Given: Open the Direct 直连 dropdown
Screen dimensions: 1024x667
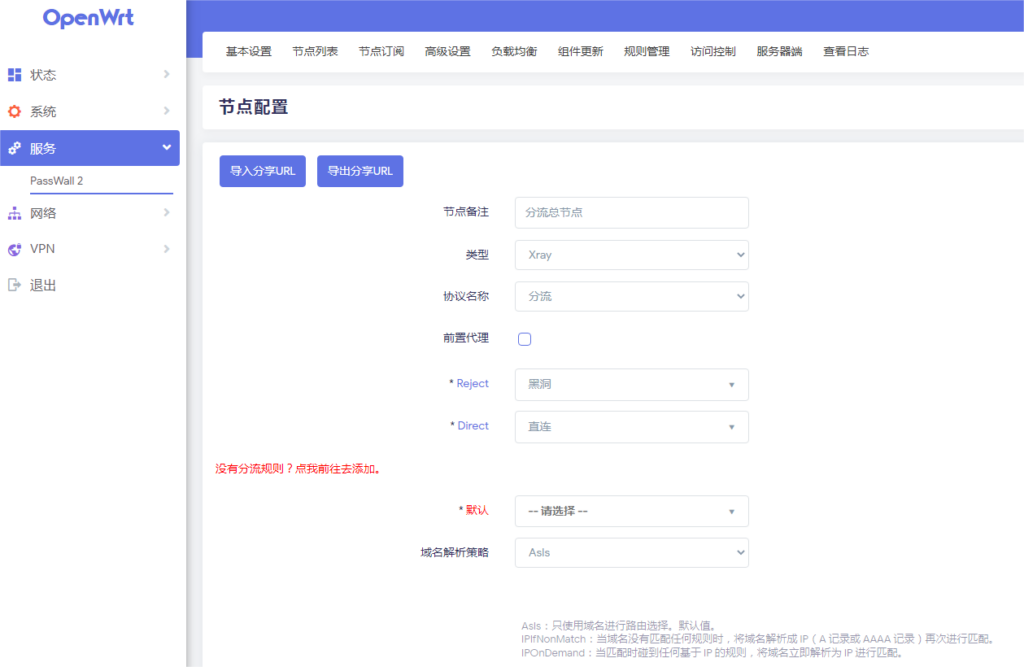Looking at the screenshot, I should click(x=631, y=427).
